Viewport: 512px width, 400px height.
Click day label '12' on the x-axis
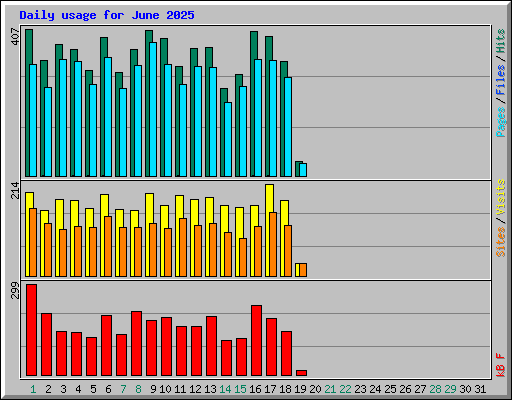(195, 389)
